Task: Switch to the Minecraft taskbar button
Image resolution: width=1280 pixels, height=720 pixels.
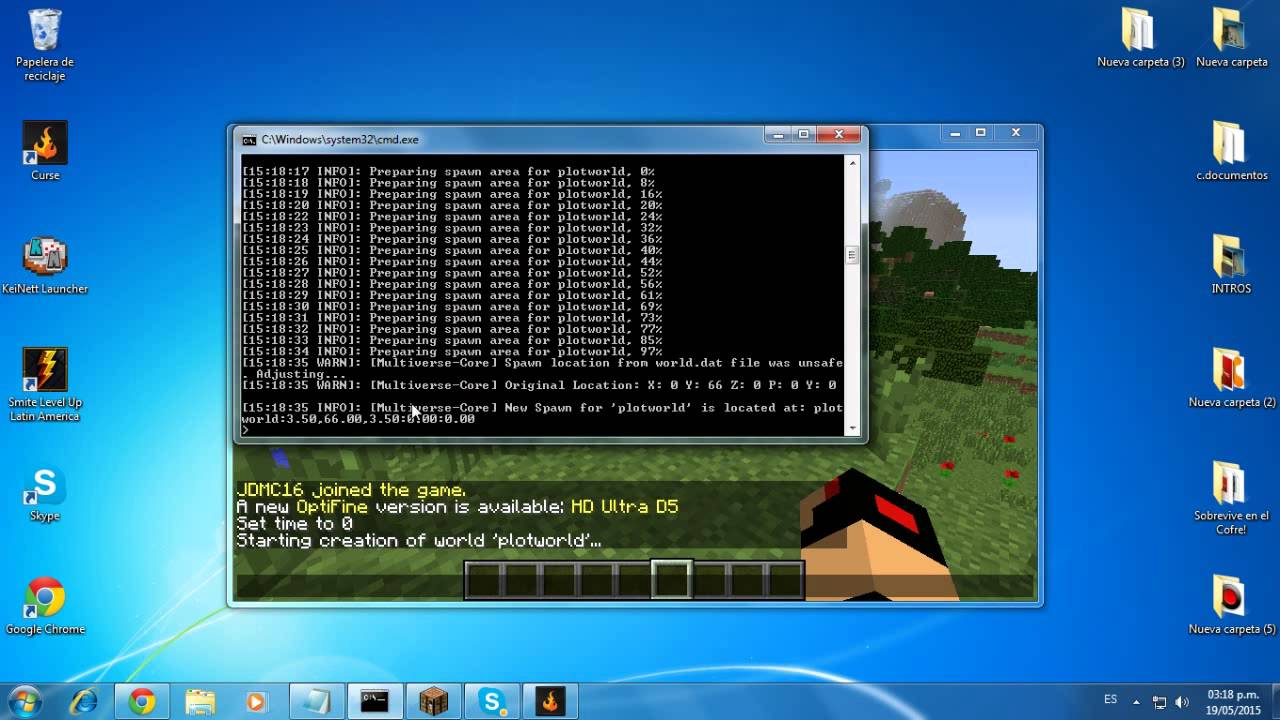Action: (433, 702)
